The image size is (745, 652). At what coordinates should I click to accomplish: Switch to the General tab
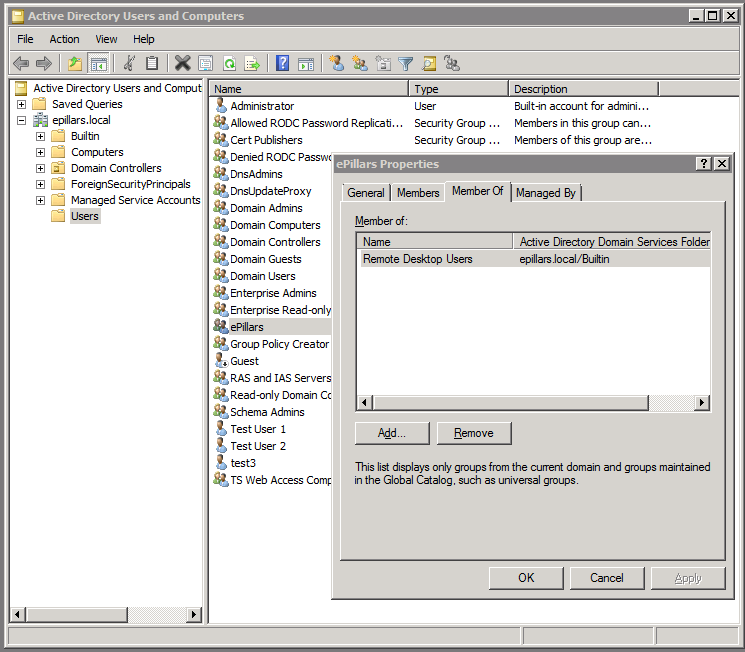pyautogui.click(x=366, y=193)
